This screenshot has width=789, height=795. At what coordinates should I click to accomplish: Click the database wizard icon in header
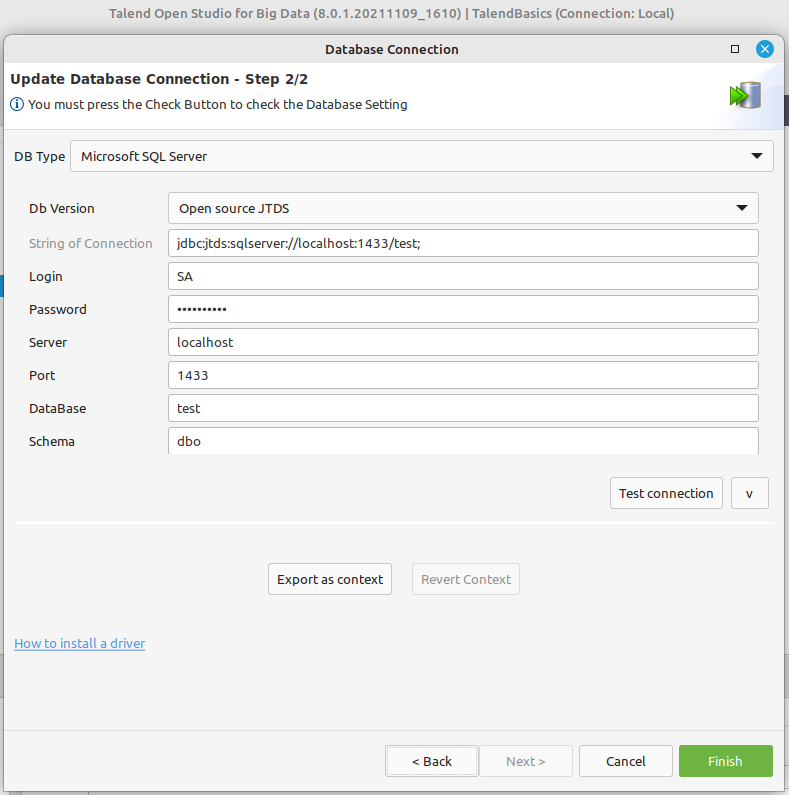click(745, 95)
